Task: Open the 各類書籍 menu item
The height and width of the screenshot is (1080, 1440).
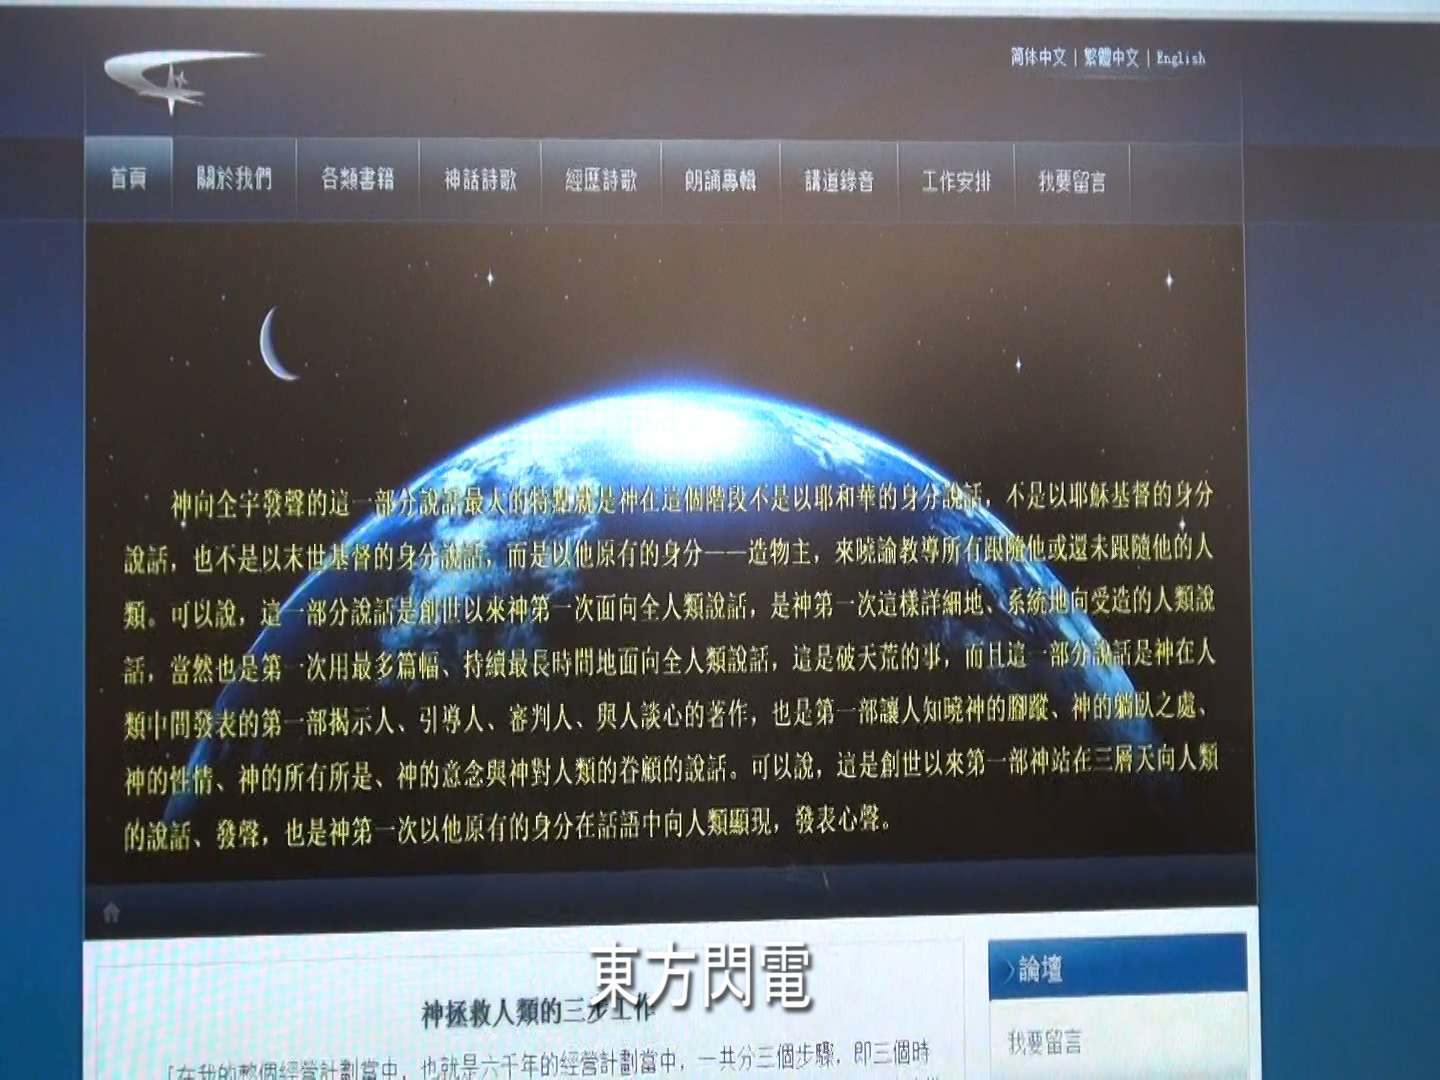Action: [357, 179]
